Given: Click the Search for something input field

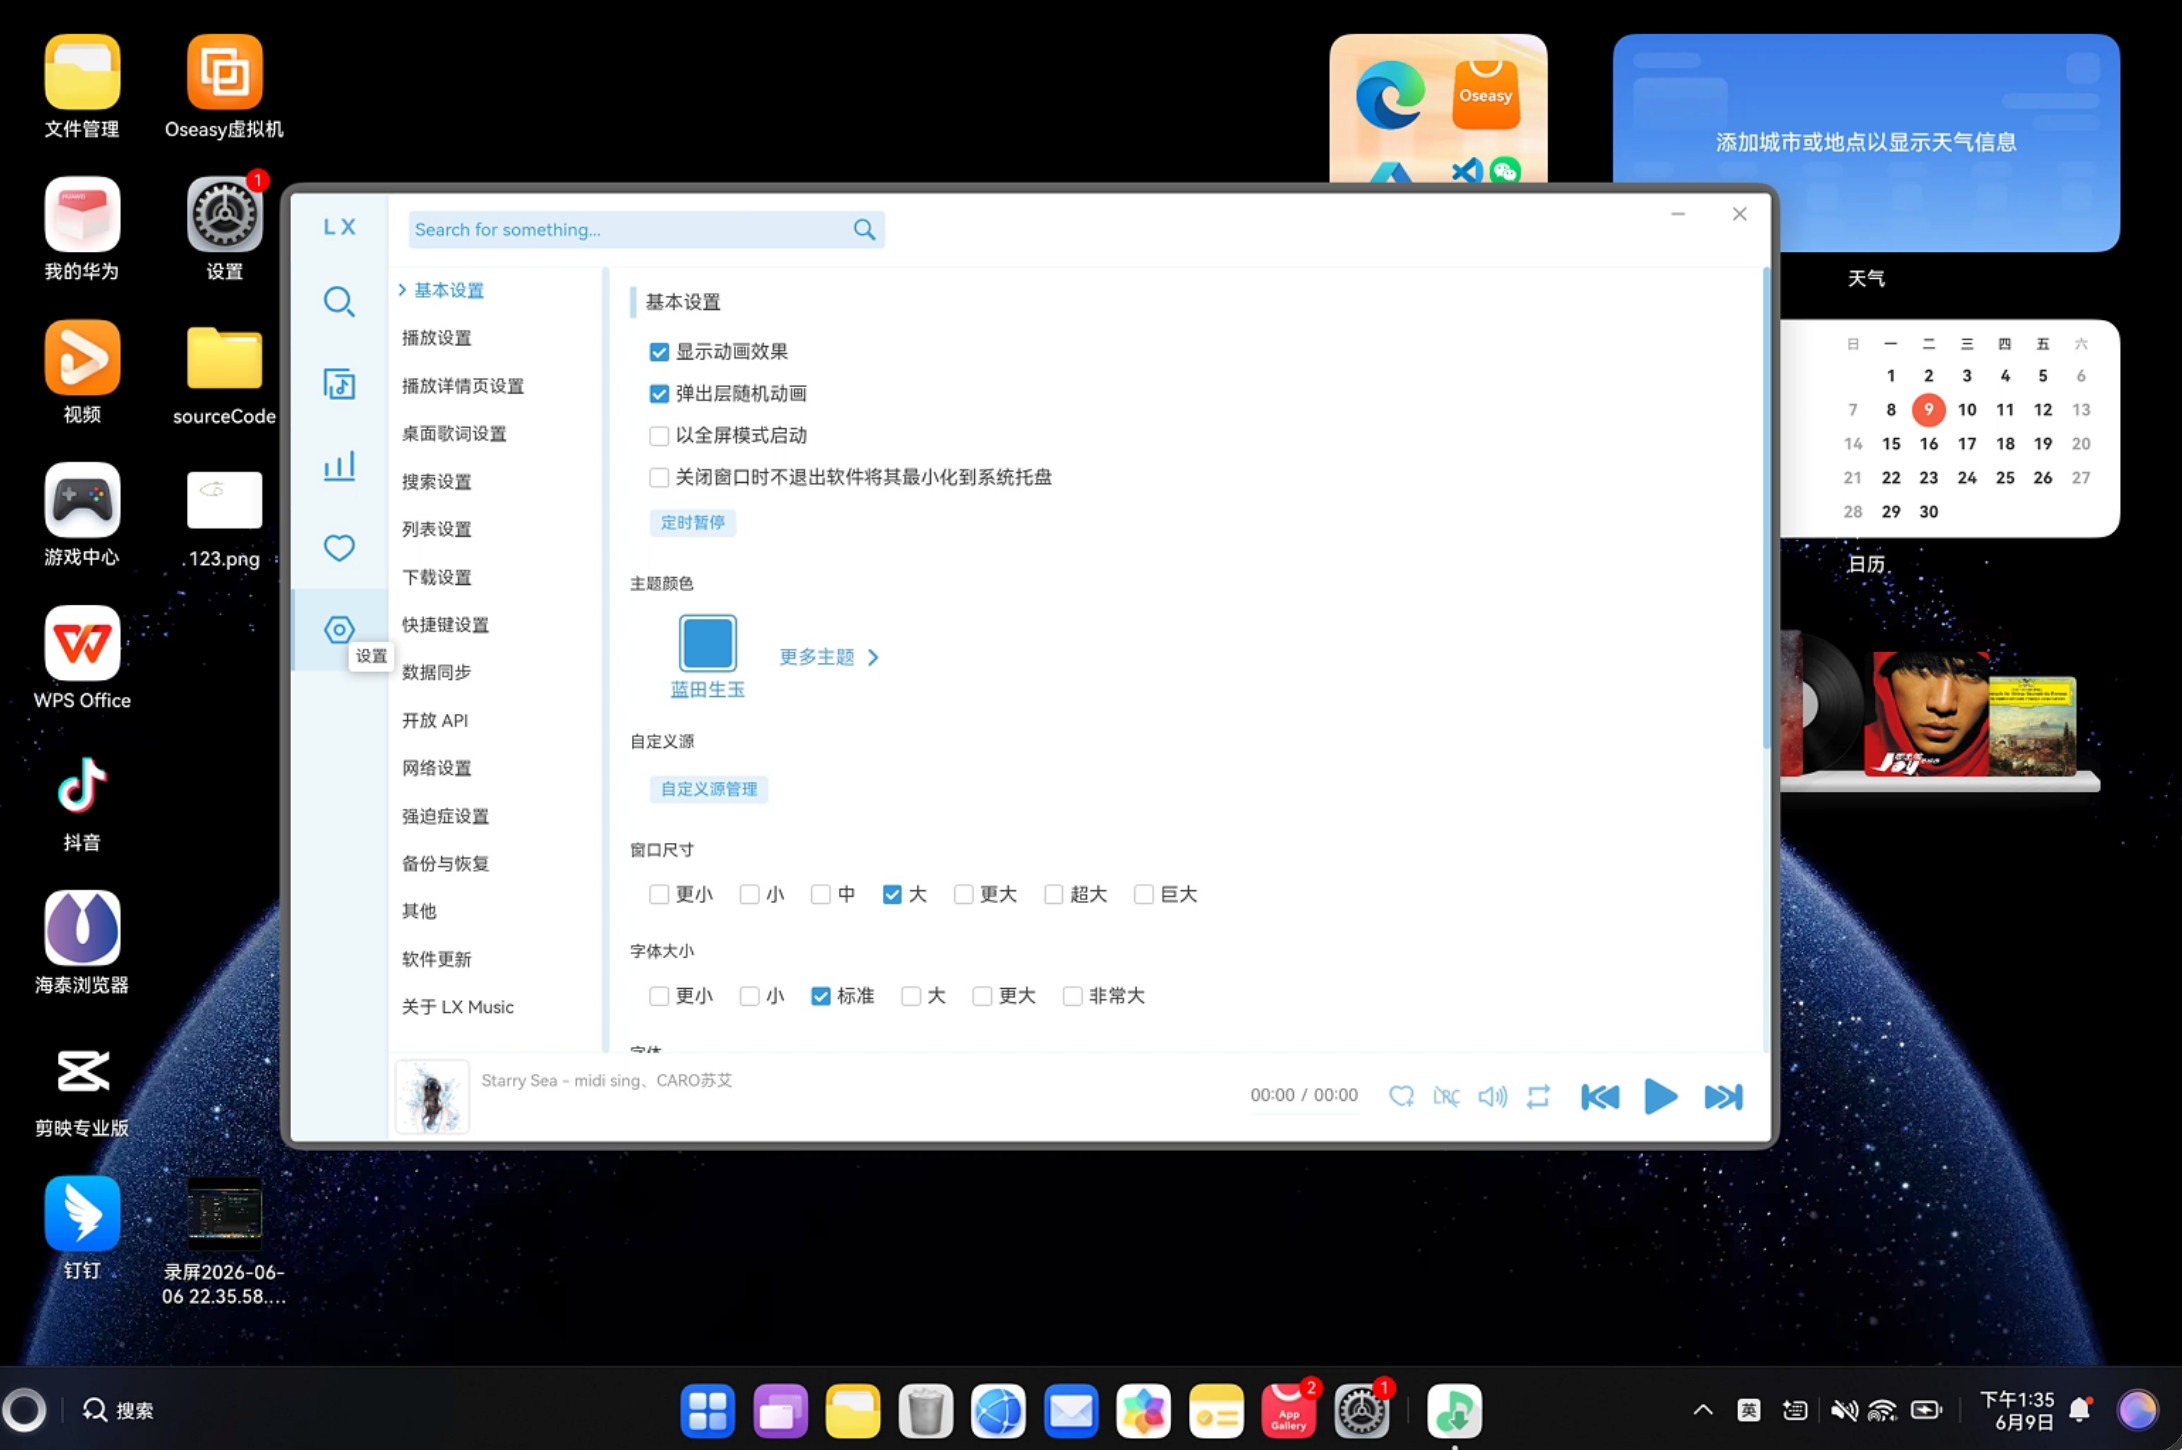Looking at the screenshot, I should (630, 230).
